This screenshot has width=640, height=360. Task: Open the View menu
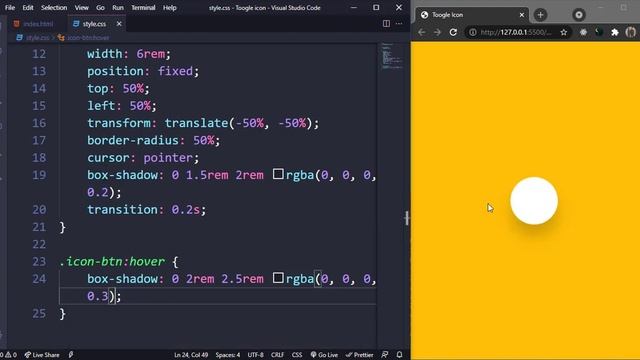(81, 8)
